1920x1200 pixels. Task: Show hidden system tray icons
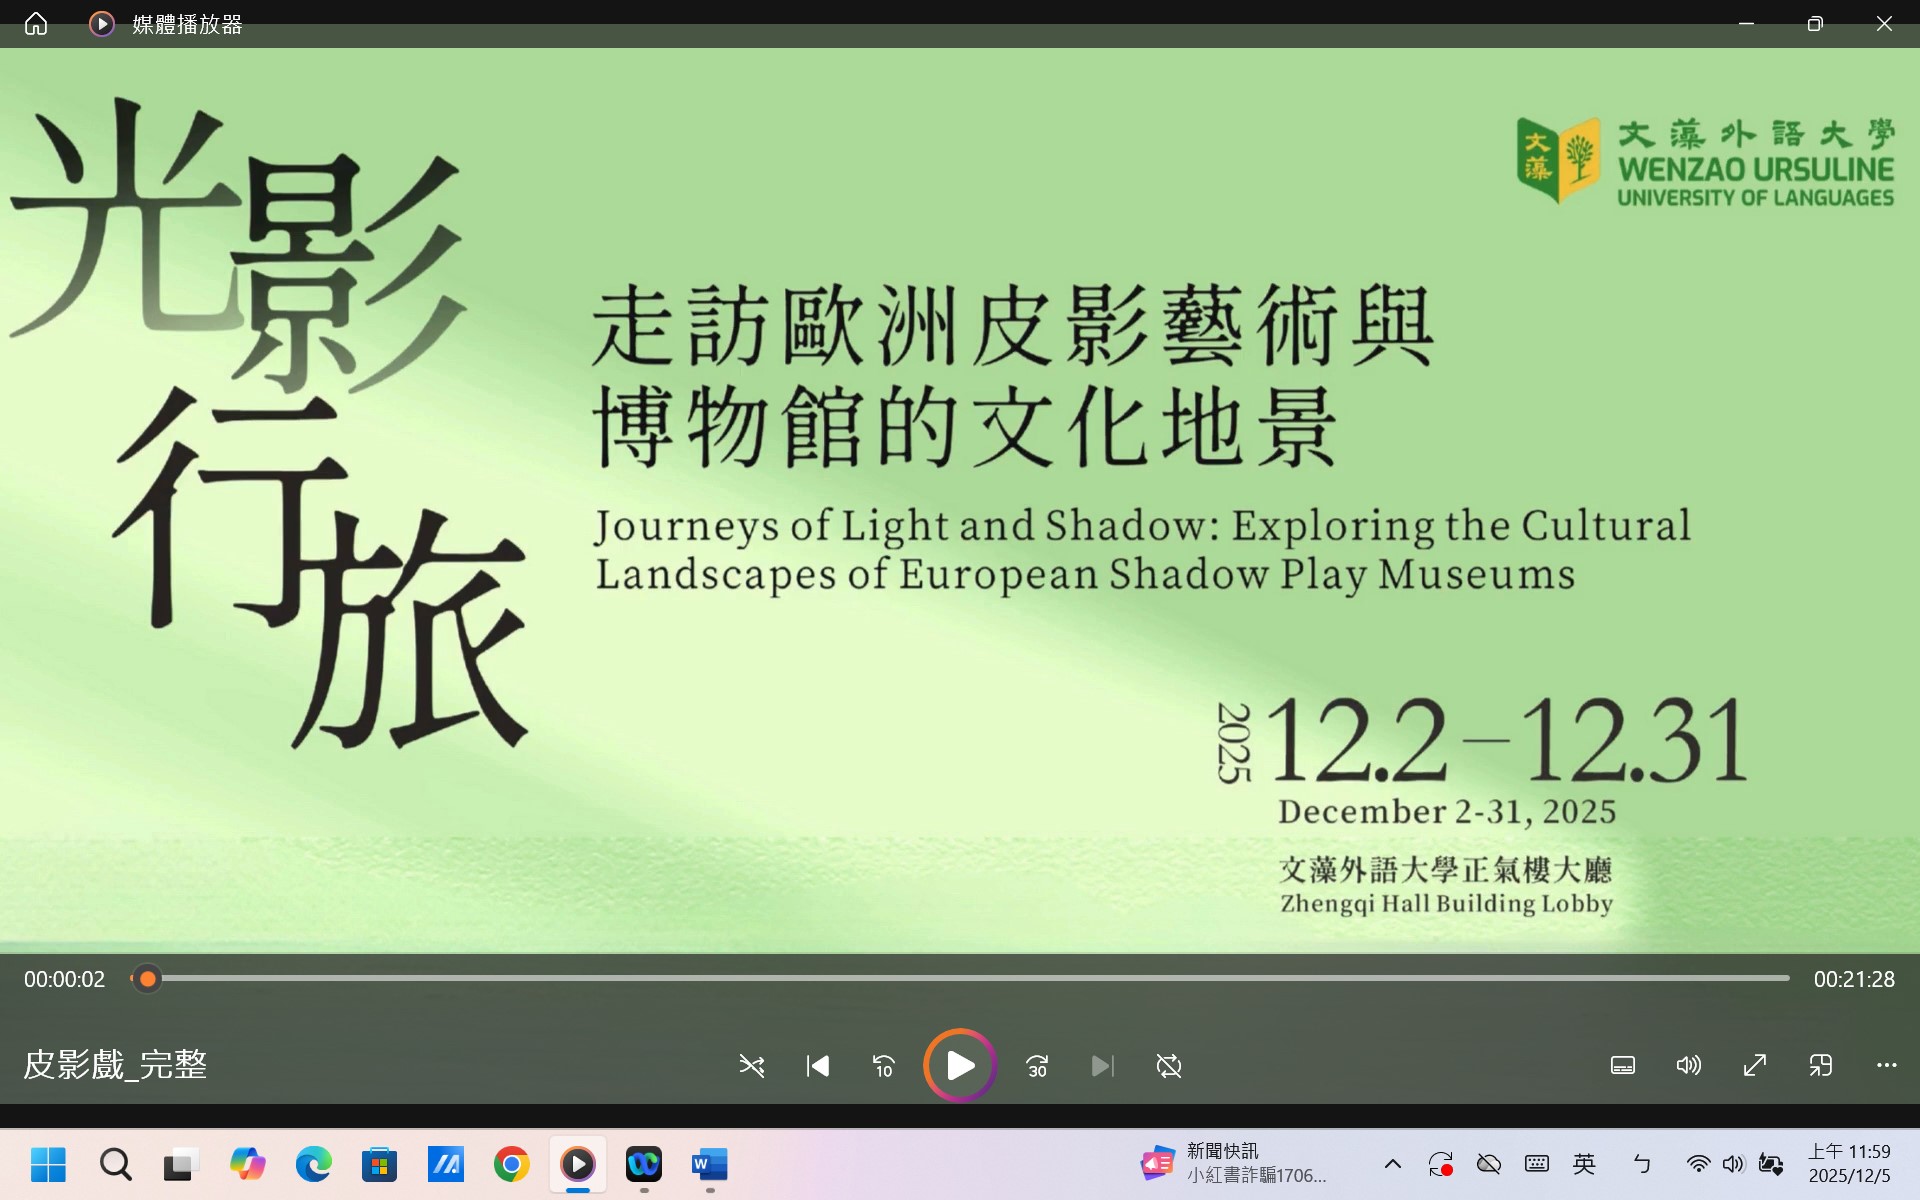[1392, 1164]
